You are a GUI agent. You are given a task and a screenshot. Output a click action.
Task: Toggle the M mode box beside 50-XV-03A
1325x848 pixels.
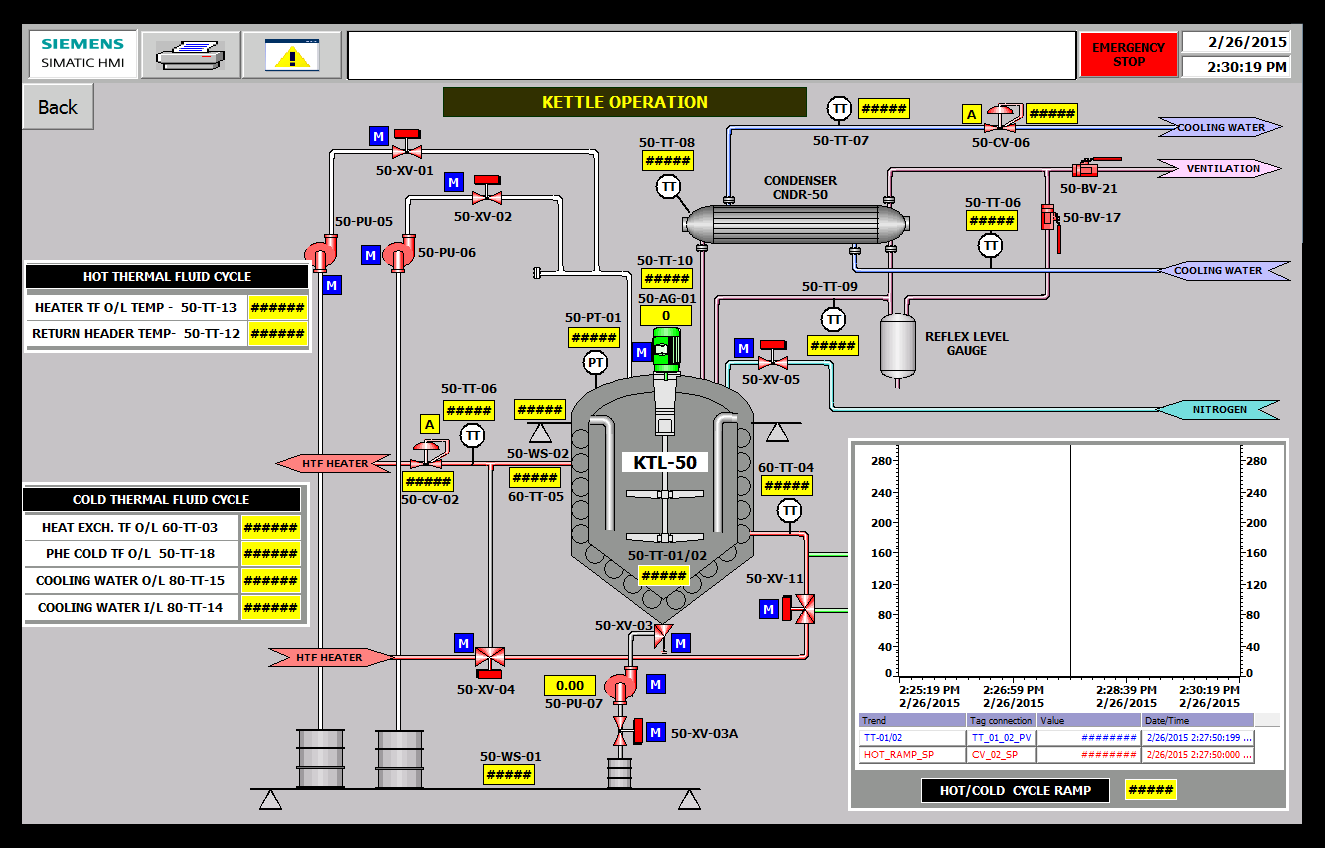(656, 733)
